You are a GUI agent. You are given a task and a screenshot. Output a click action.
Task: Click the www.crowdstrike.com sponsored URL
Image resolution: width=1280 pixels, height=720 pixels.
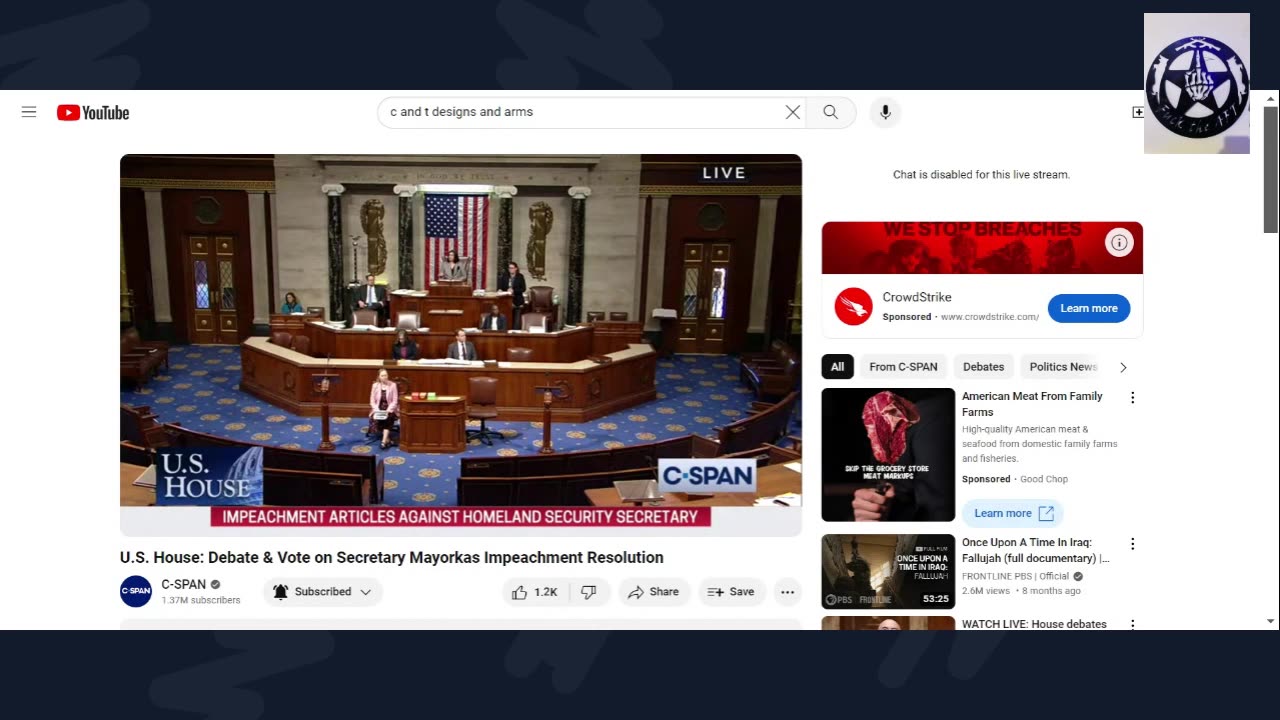[x=989, y=317]
